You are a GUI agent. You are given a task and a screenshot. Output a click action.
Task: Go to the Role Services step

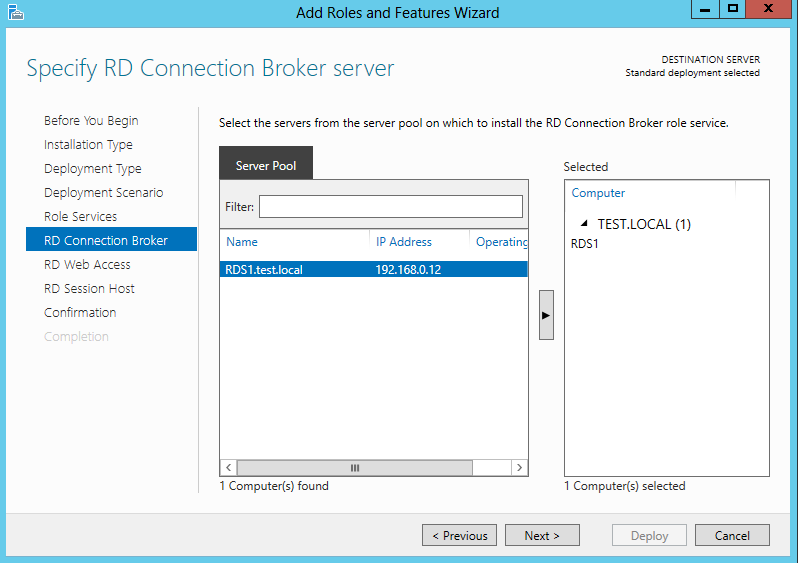(80, 216)
